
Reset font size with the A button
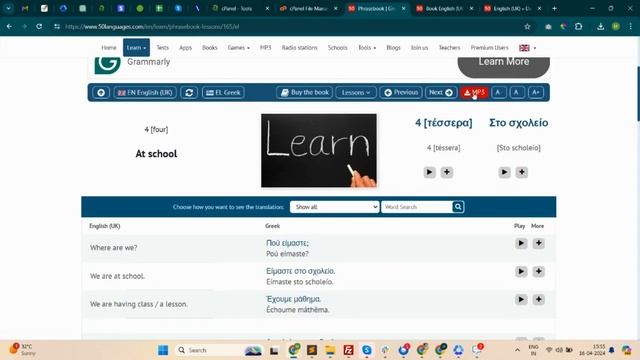pyautogui.click(x=516, y=93)
